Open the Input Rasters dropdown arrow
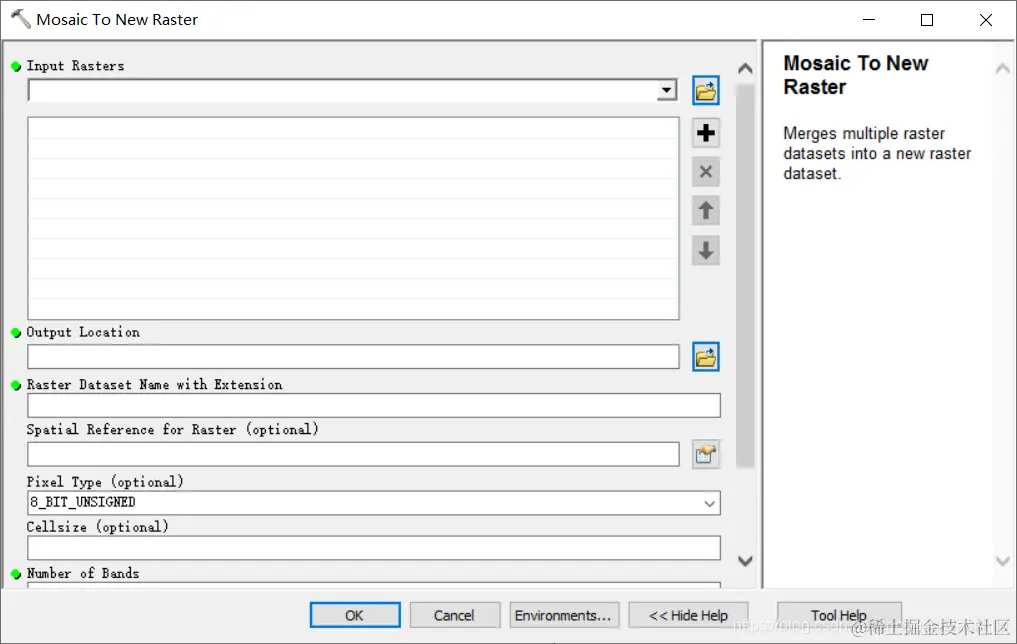The image size is (1017, 644). coord(666,90)
